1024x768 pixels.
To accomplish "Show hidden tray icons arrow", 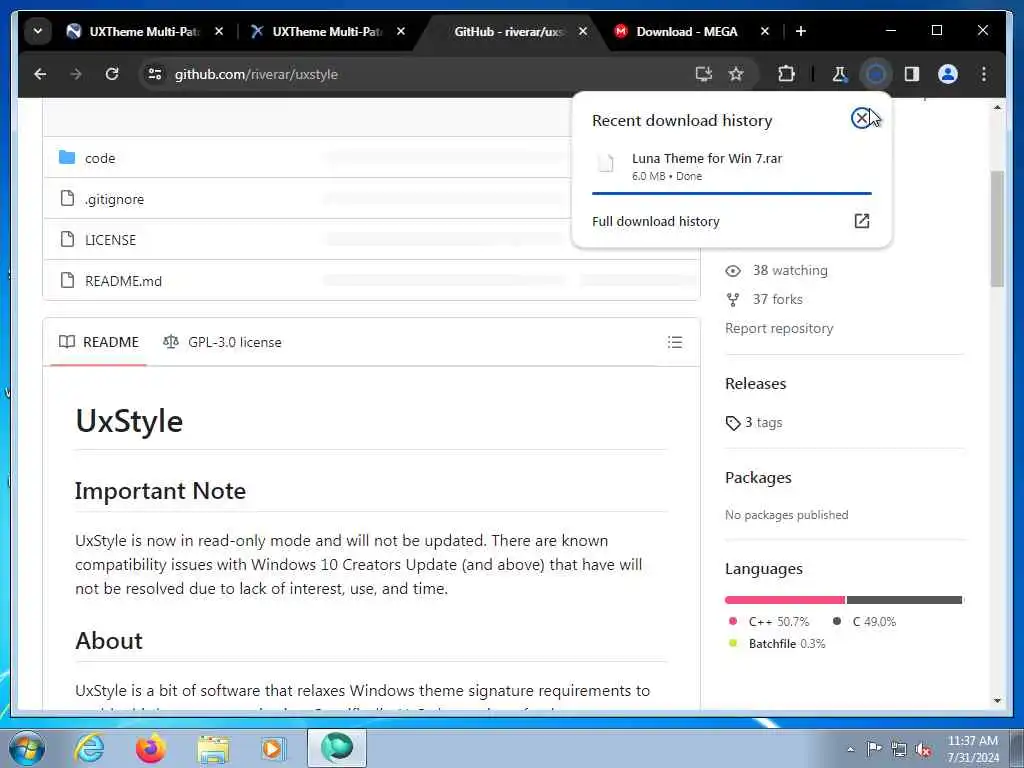I will coord(850,749).
